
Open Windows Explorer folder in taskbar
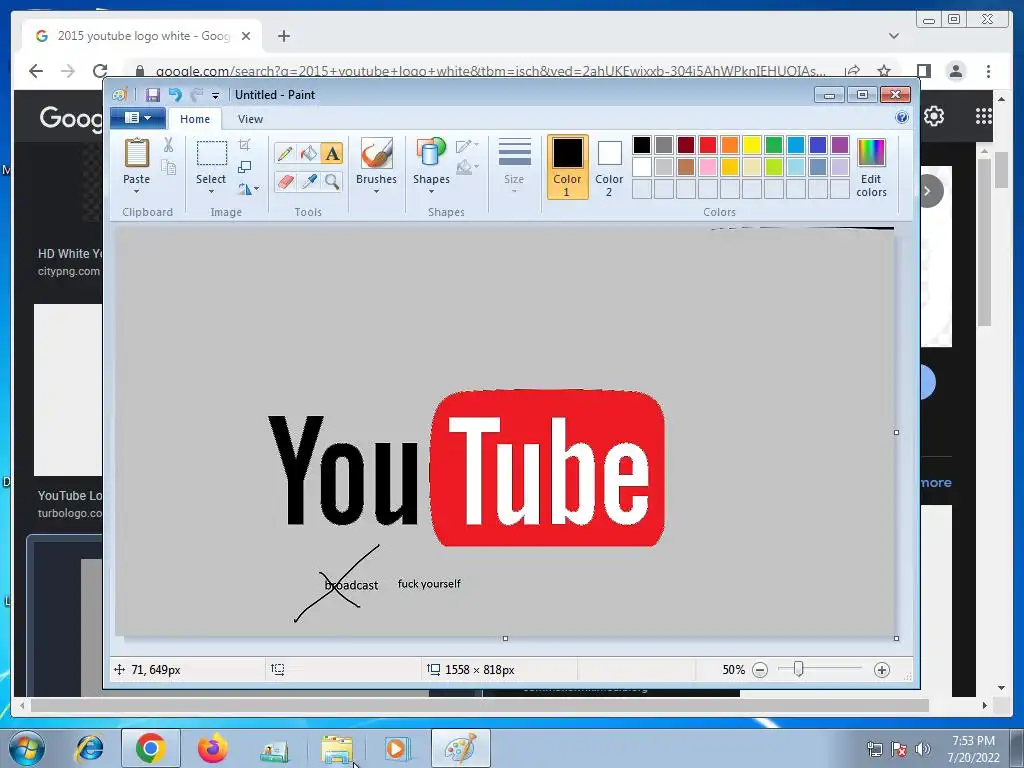point(336,748)
